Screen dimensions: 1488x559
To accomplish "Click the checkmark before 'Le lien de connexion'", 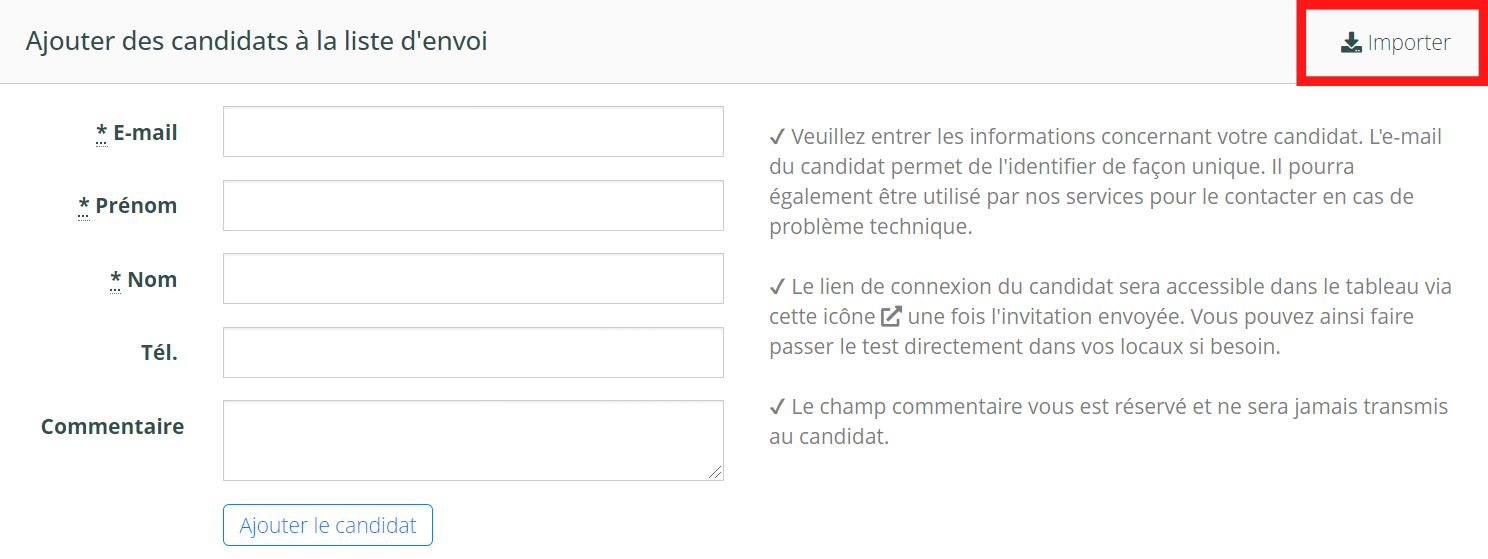I will click(777, 287).
